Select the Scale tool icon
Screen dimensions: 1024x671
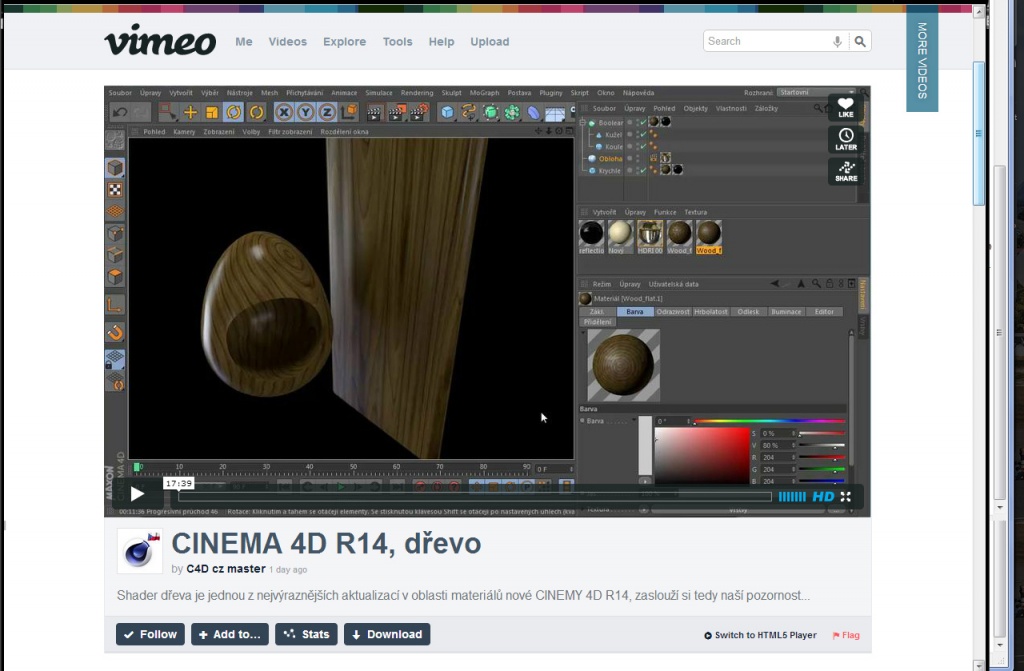tap(212, 112)
